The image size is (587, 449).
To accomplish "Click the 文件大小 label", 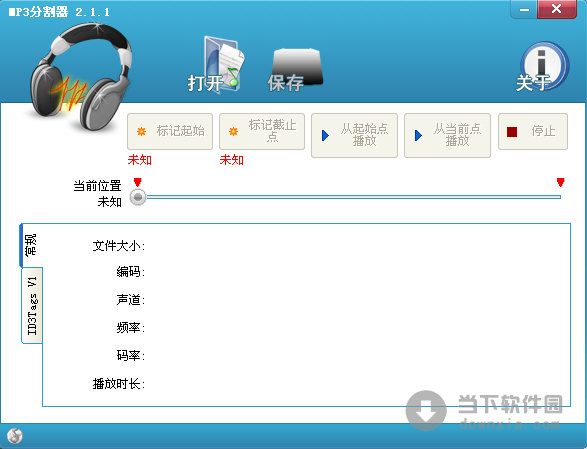I will (119, 246).
